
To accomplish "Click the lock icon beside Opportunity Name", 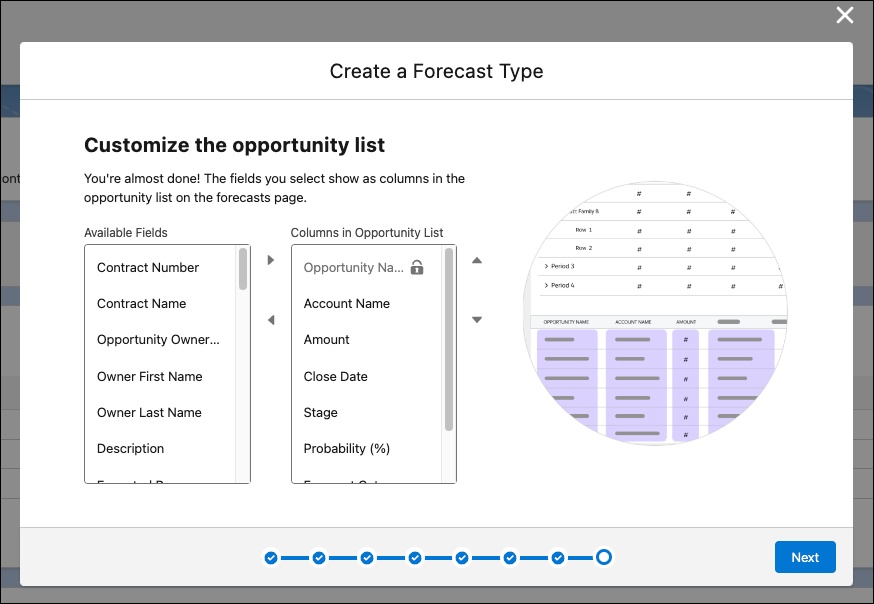I will pyautogui.click(x=417, y=267).
